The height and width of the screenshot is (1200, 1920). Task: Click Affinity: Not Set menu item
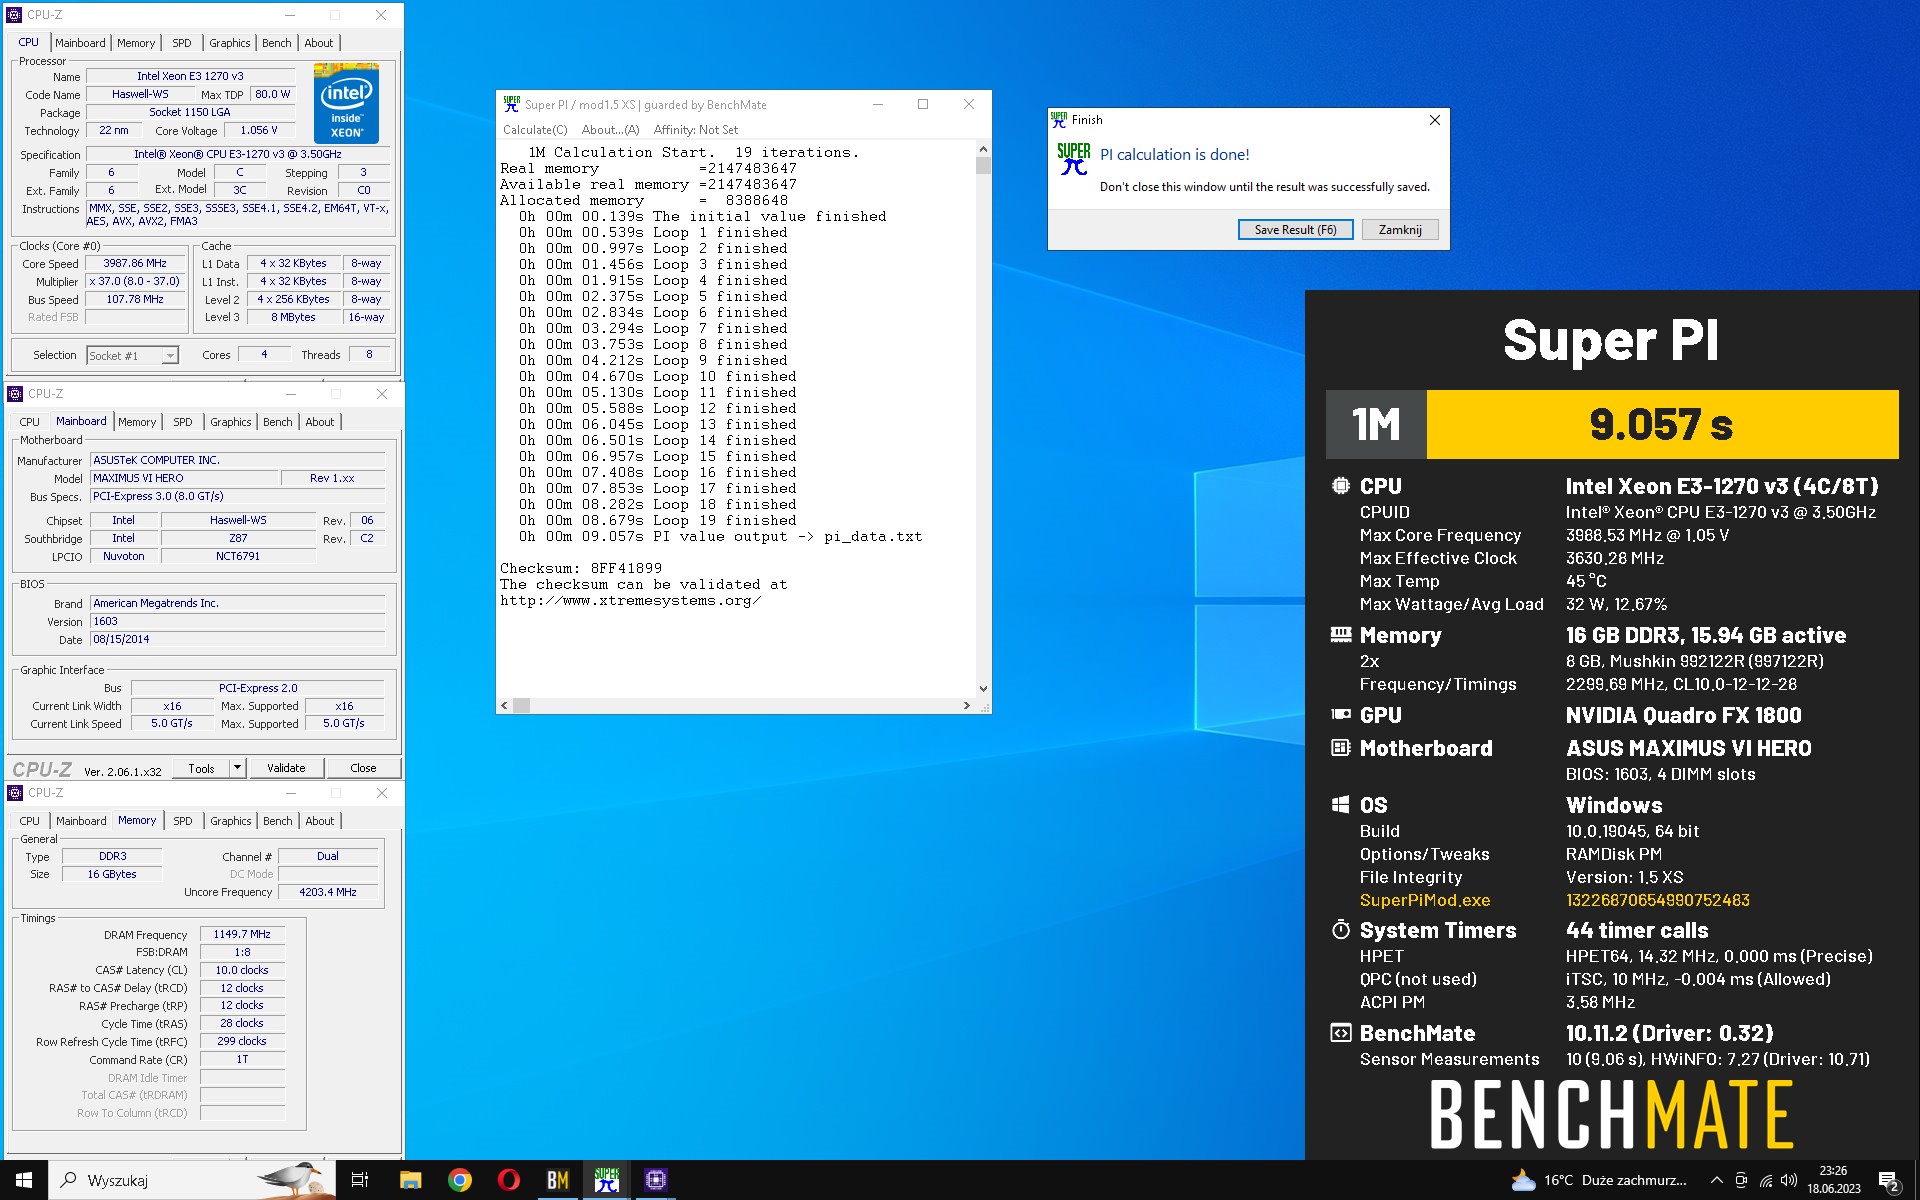696,130
